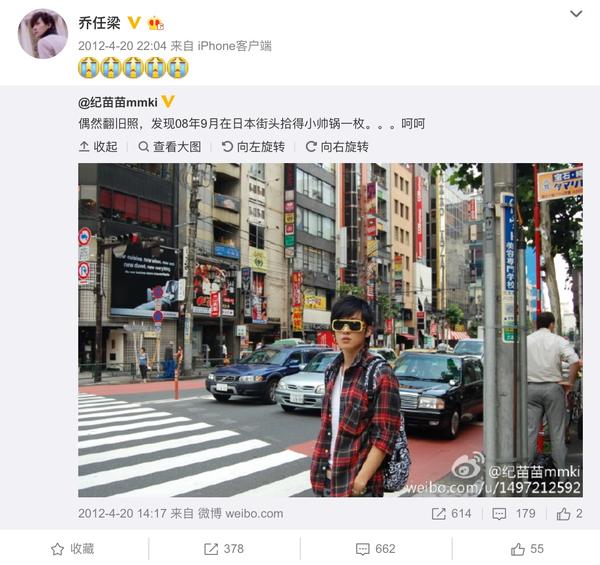Click the Tokyo street photo
Viewport: 600px width, 565px height.
(x=331, y=330)
